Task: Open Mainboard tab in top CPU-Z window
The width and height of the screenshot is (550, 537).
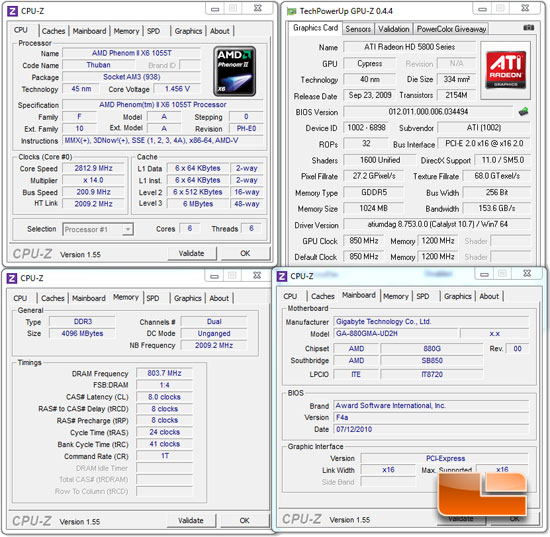Action: 89,31
